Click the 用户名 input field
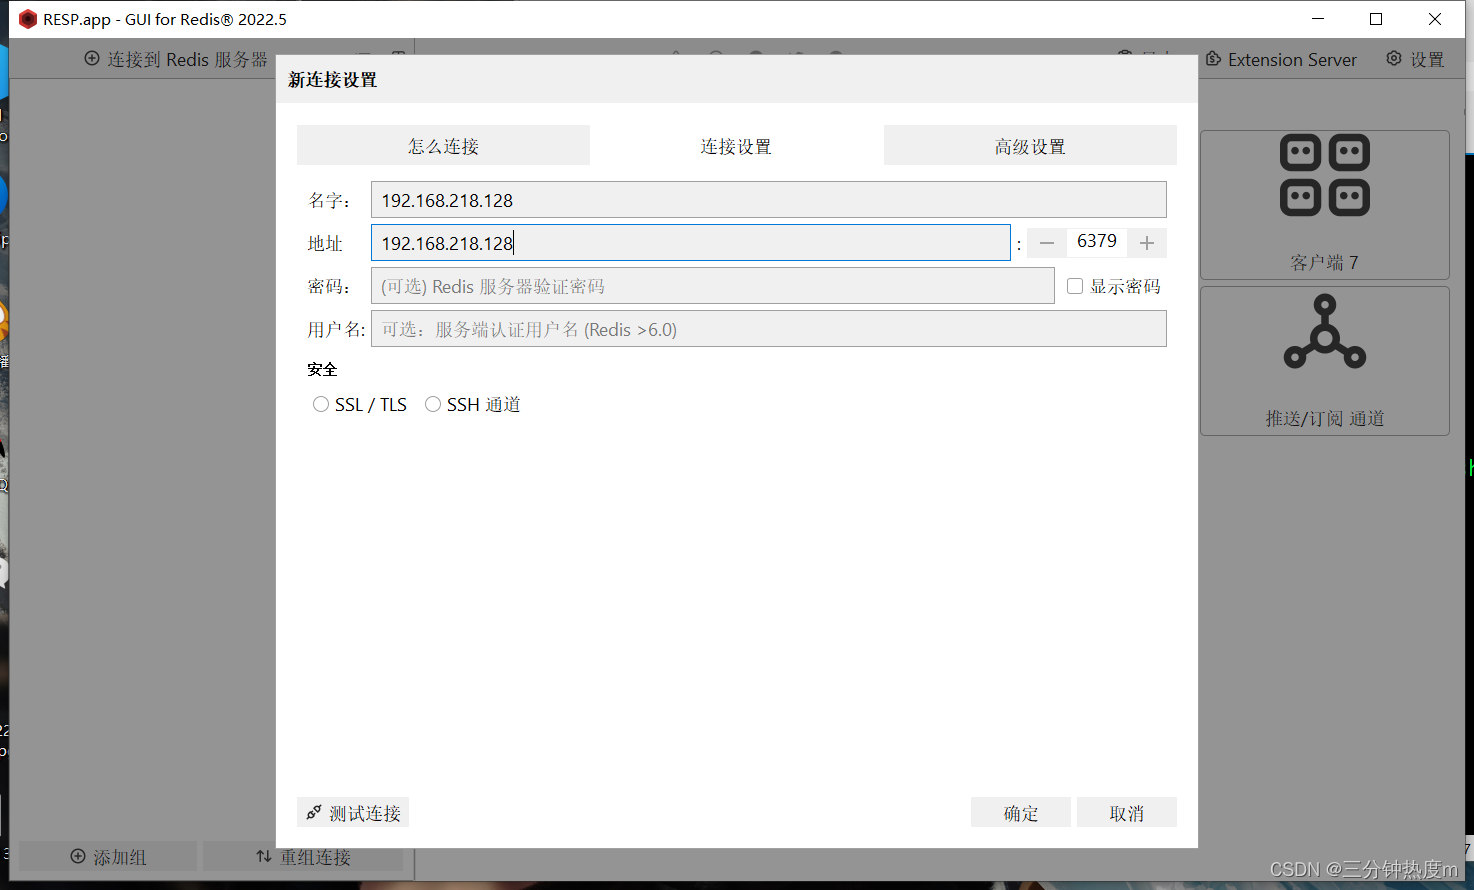Screen dimensions: 1474x890 [768, 329]
